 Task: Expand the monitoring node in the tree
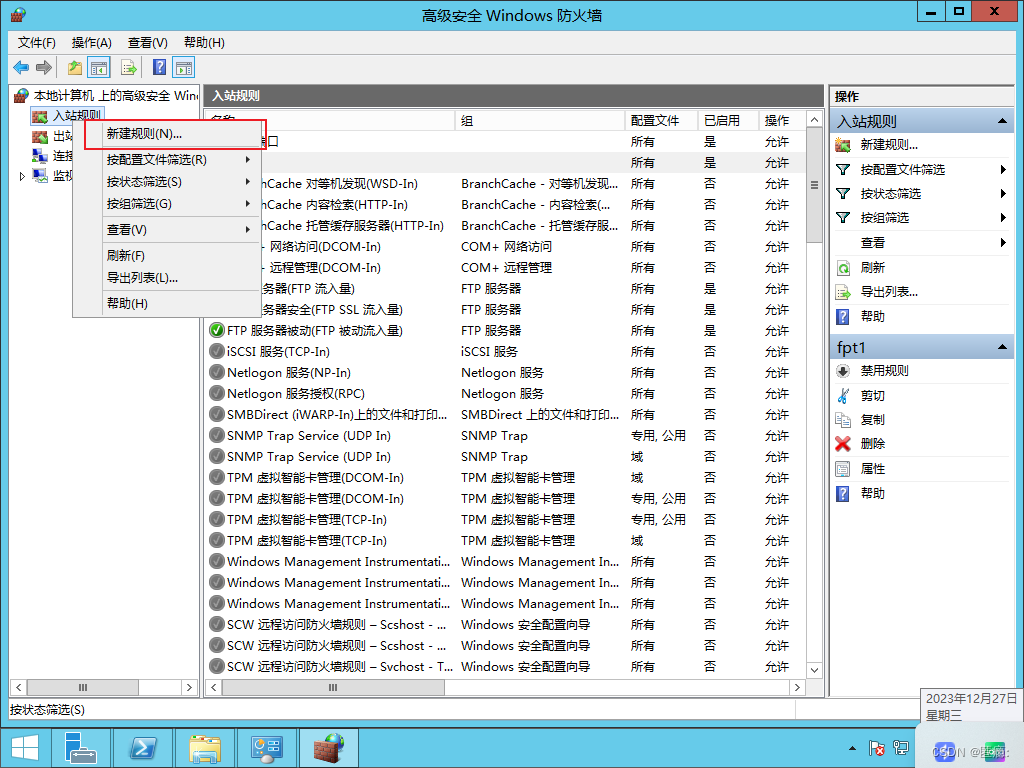pos(22,176)
